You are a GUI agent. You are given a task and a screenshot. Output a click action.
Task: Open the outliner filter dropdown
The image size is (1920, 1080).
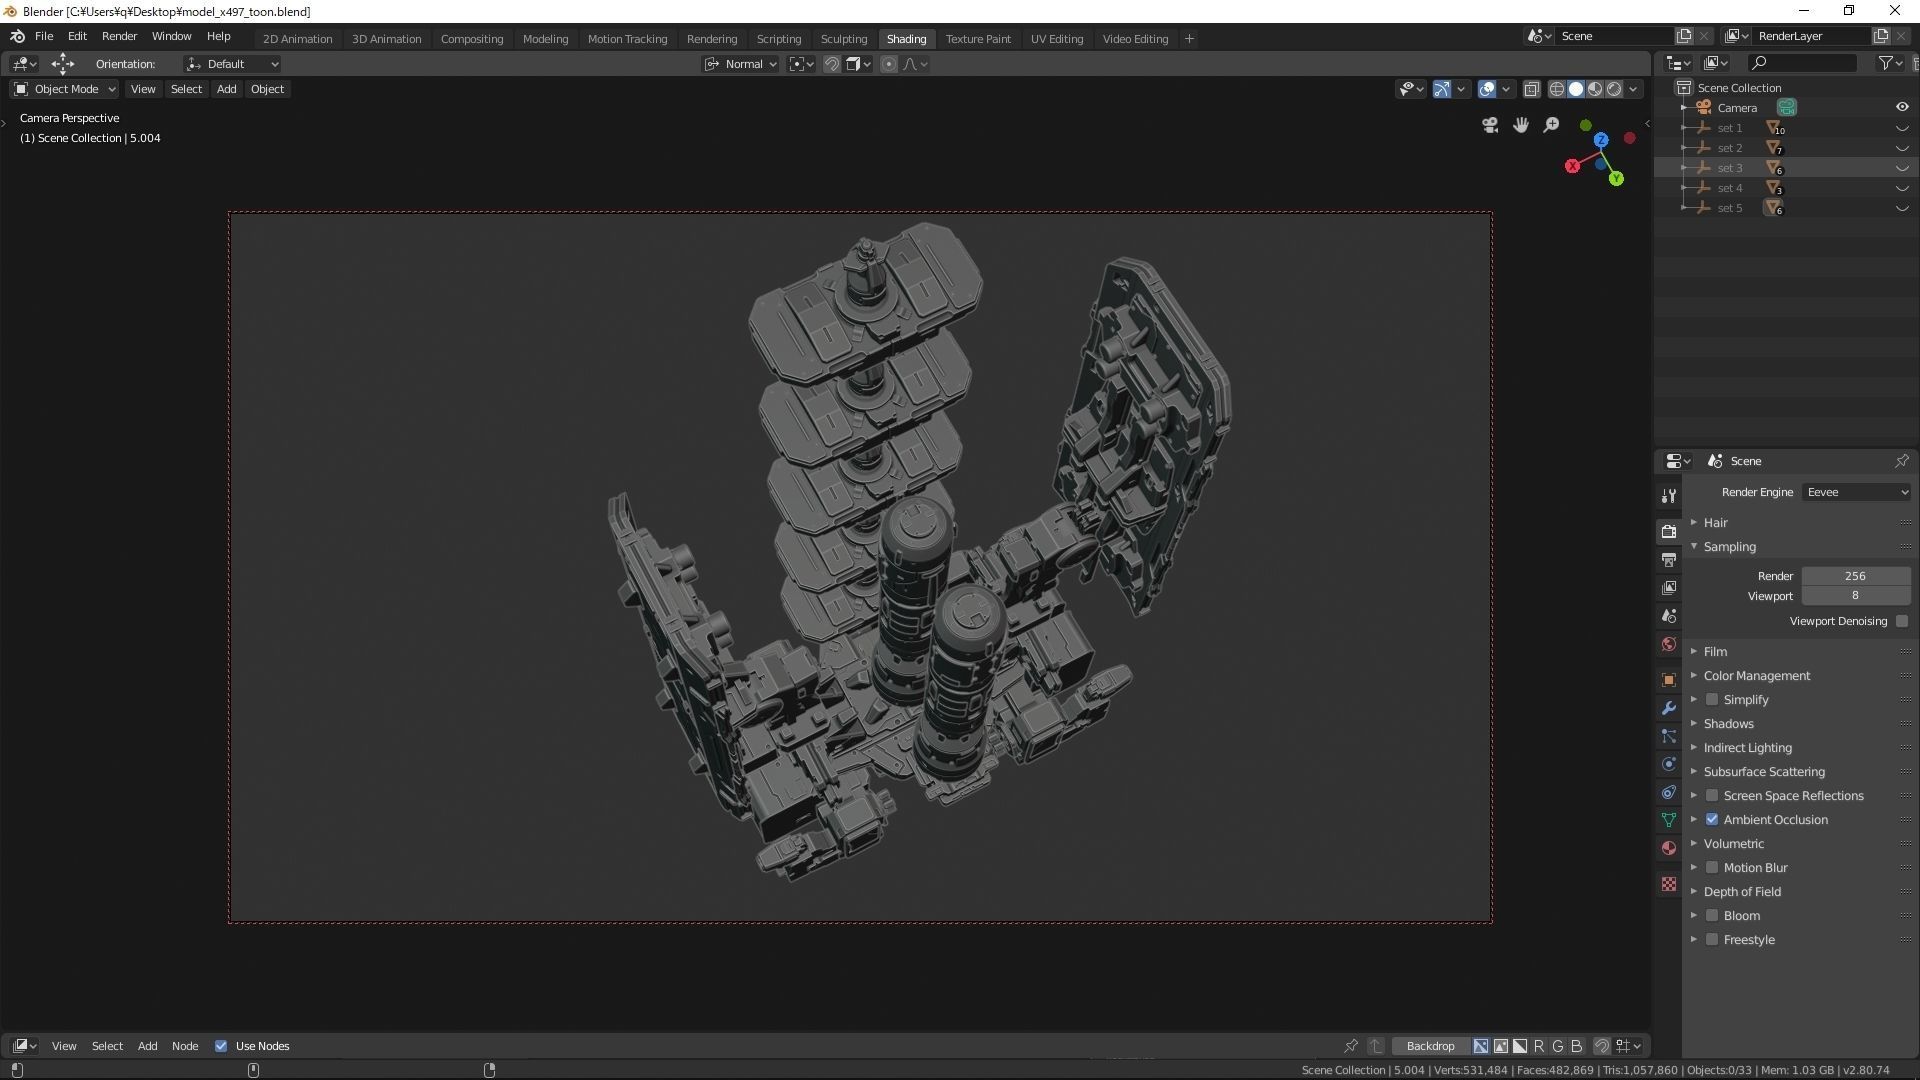1890,63
